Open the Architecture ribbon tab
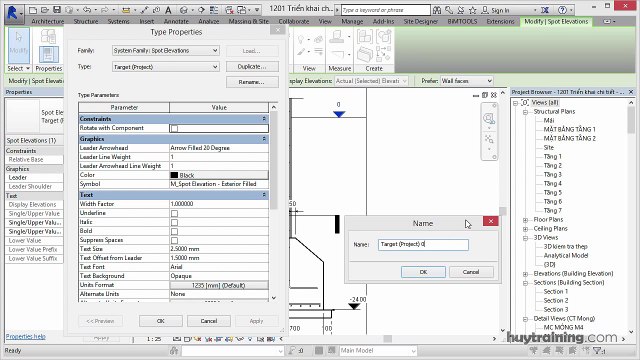Screen dimensions: 640x360 coord(48,21)
